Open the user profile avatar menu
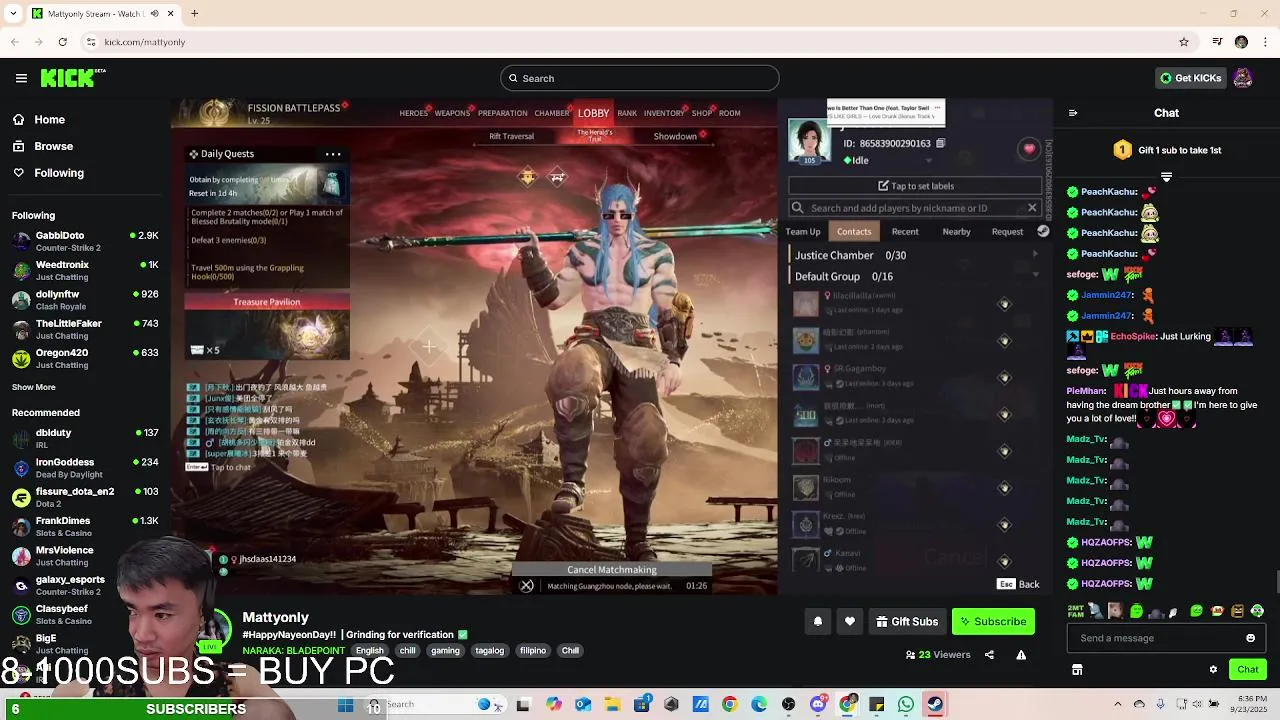 (x=1243, y=78)
